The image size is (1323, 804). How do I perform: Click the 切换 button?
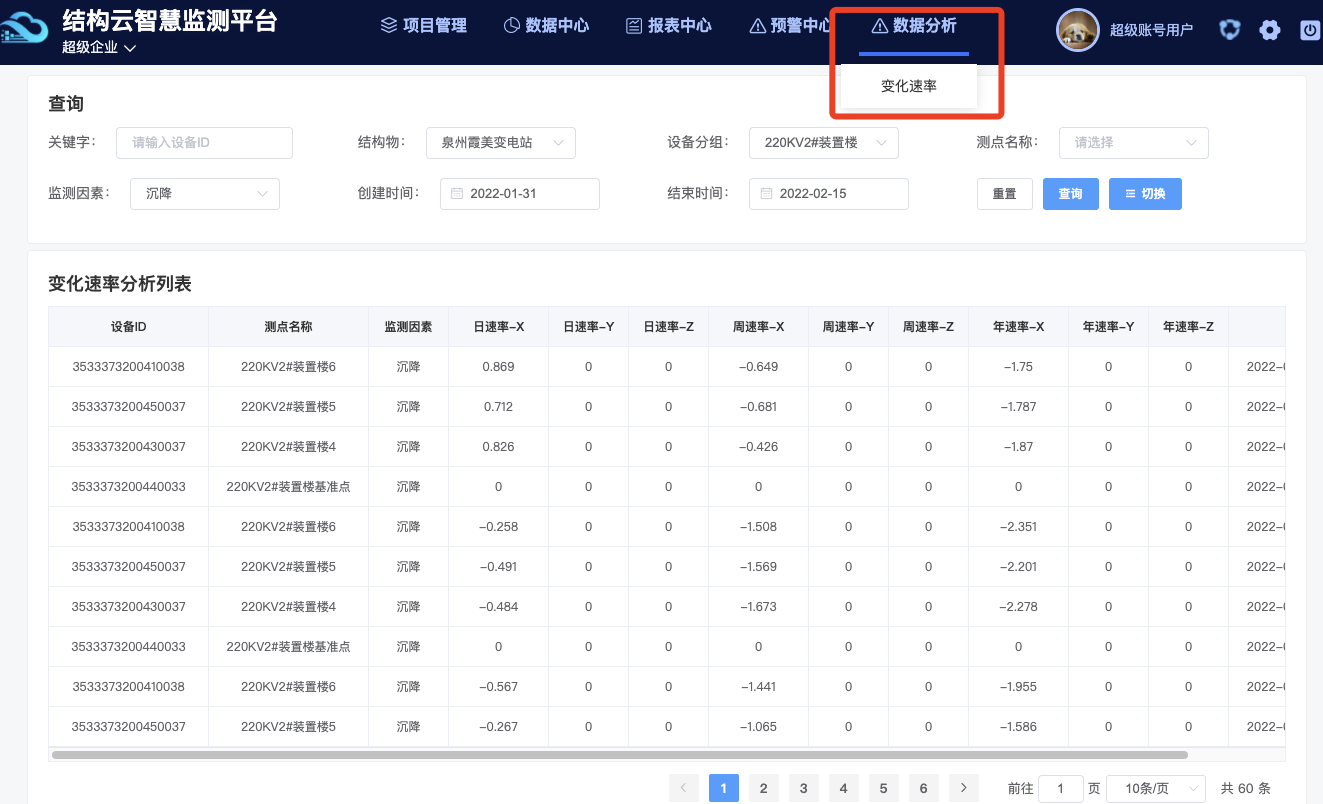tap(1145, 194)
